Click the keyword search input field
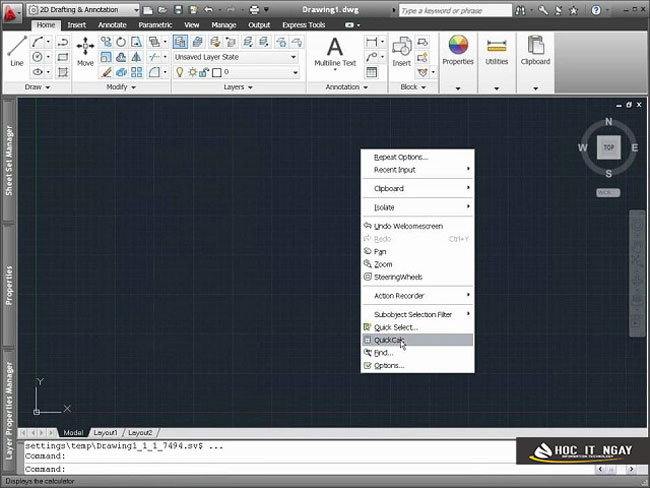 tap(455, 10)
